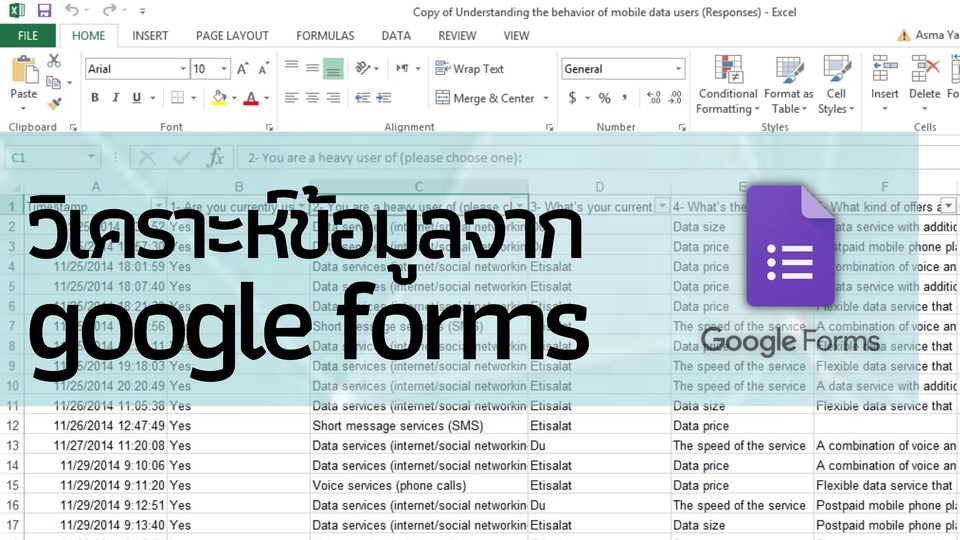Viewport: 960px width, 540px height.
Task: Click the Delete cells icon
Action: (x=924, y=78)
